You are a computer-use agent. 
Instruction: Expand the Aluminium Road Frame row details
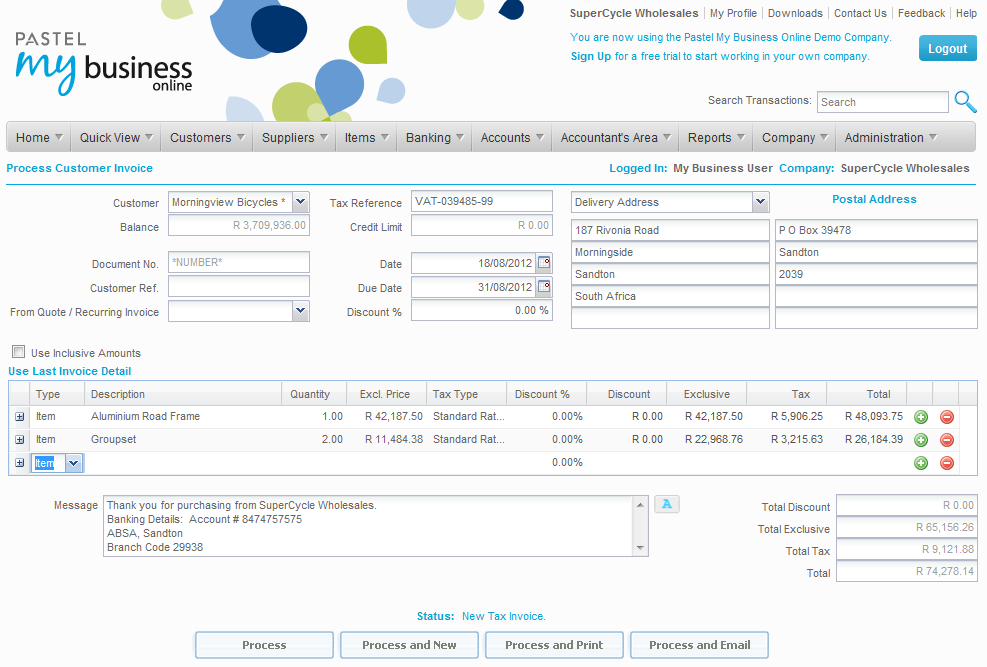(x=19, y=417)
